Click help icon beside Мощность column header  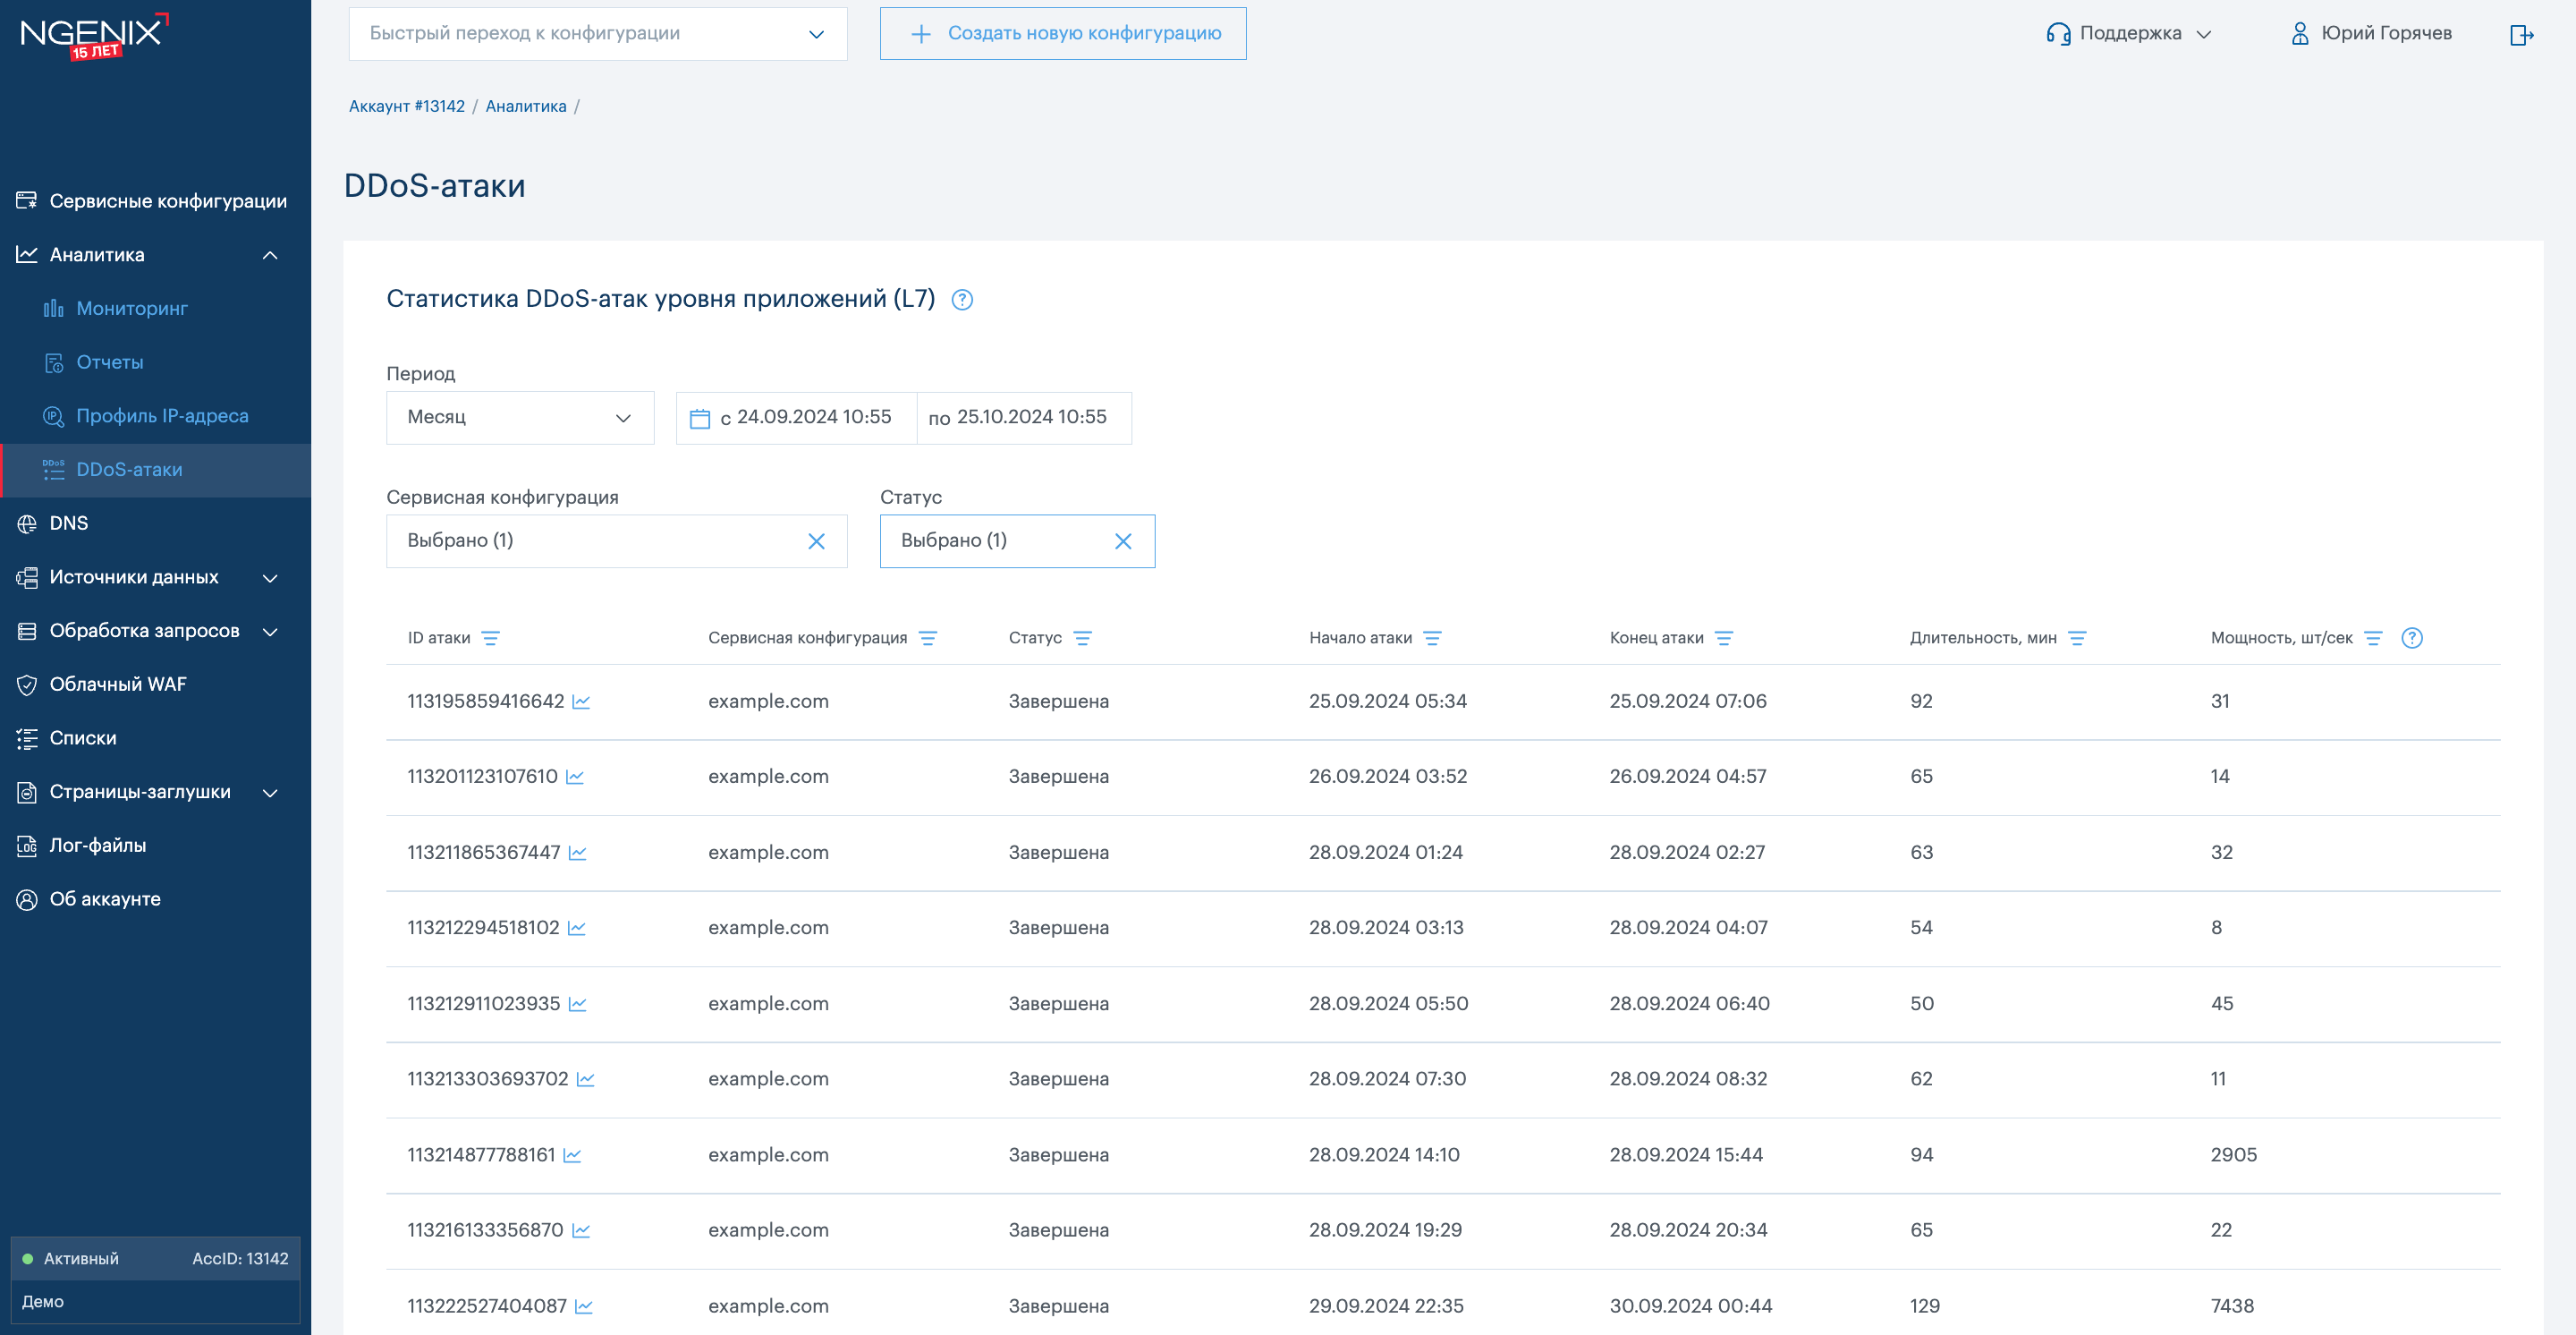[2411, 638]
